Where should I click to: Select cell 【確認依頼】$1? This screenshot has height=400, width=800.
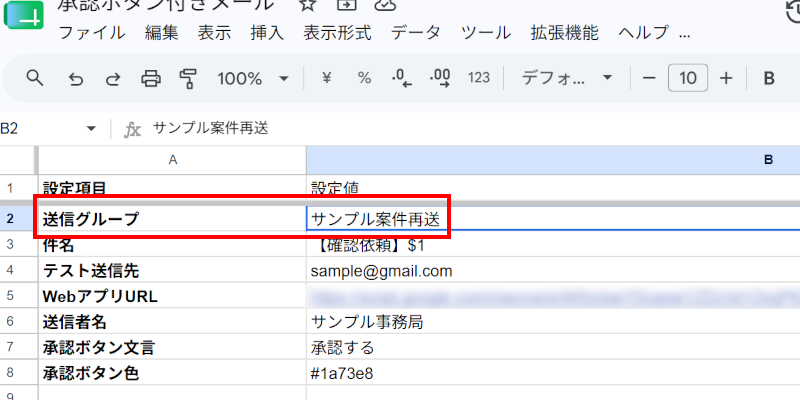pos(553,245)
